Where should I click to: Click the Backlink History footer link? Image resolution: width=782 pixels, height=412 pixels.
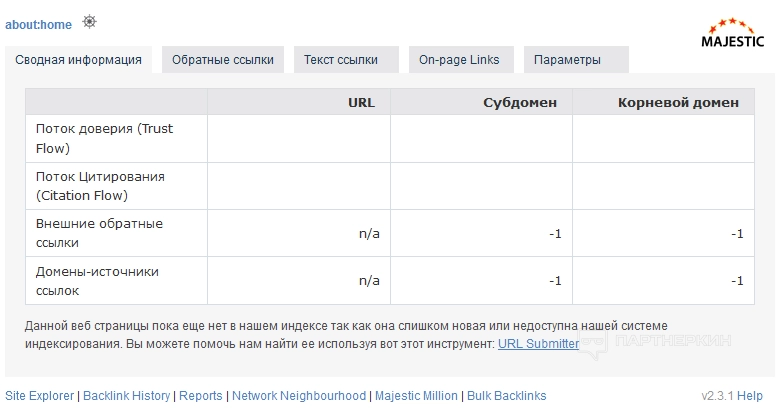(x=127, y=396)
